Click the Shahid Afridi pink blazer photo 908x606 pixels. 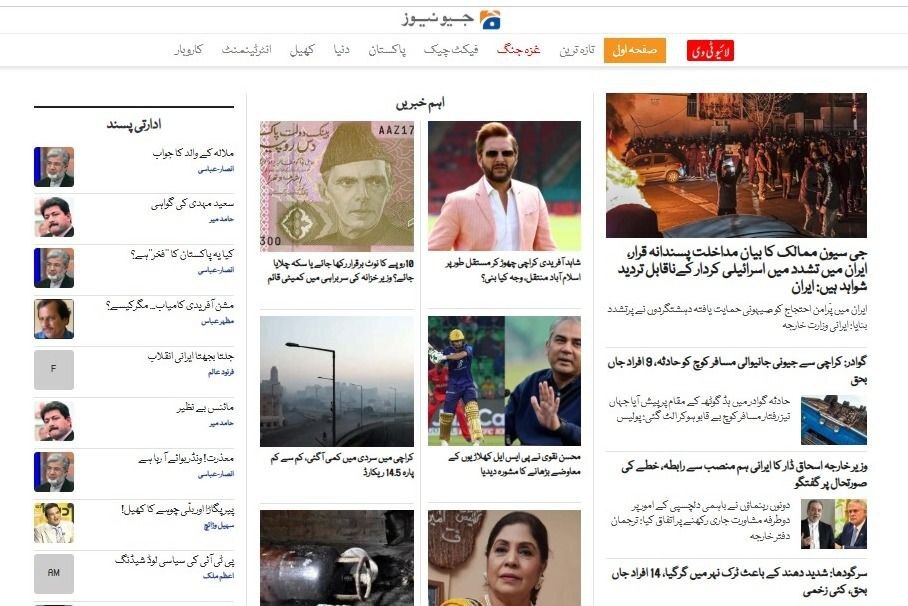[x=504, y=186]
